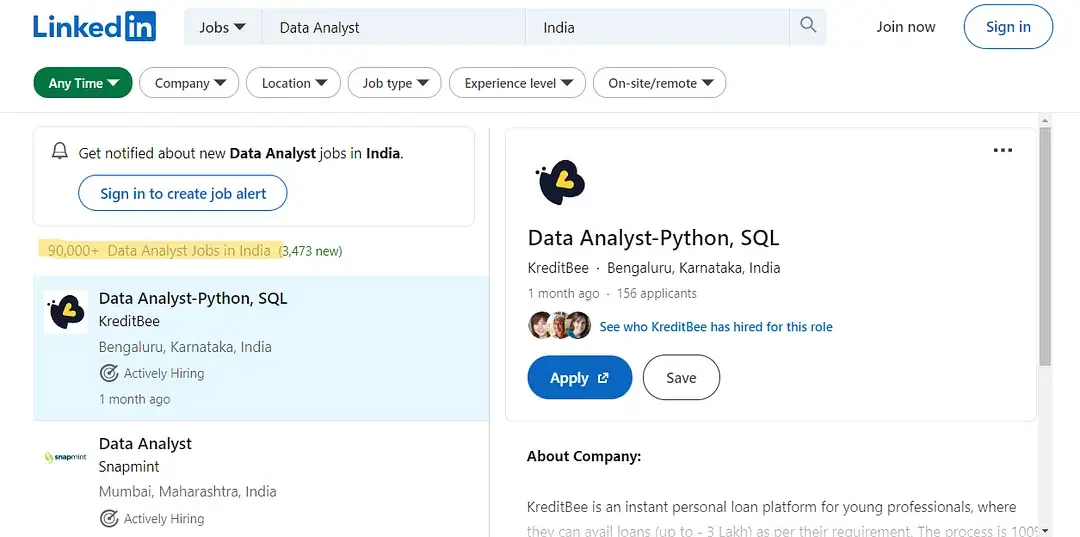This screenshot has width=1080, height=537.
Task: Expand the Location filter dropdown
Action: pyautogui.click(x=293, y=83)
